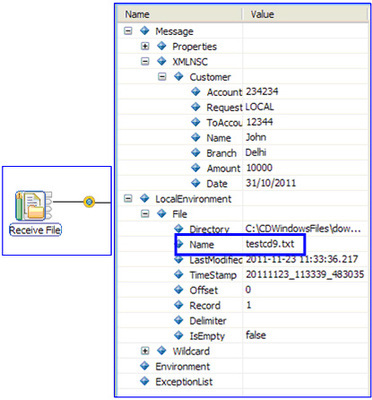Click the diamond icon beside Delimiter
The image size is (372, 400).
point(179,320)
